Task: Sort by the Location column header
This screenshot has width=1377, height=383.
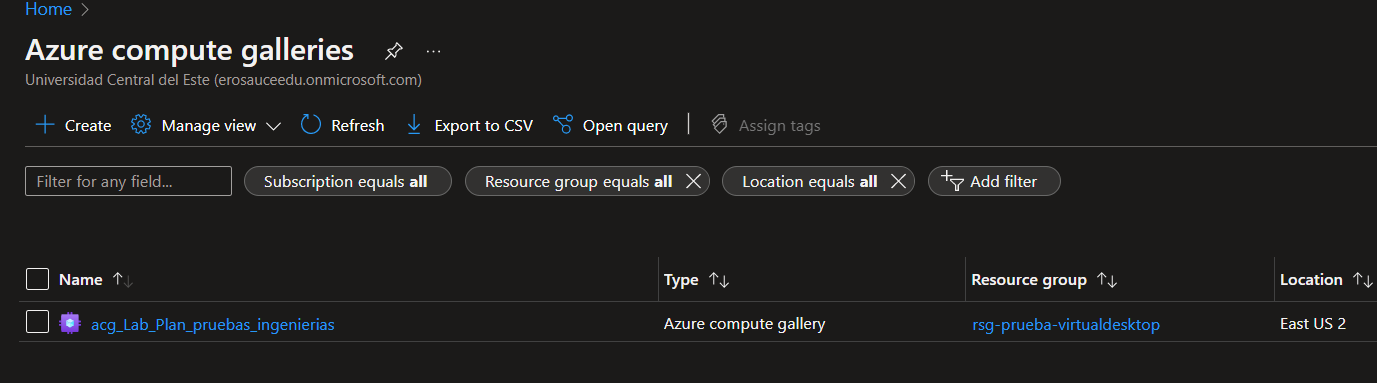Action: [1311, 280]
